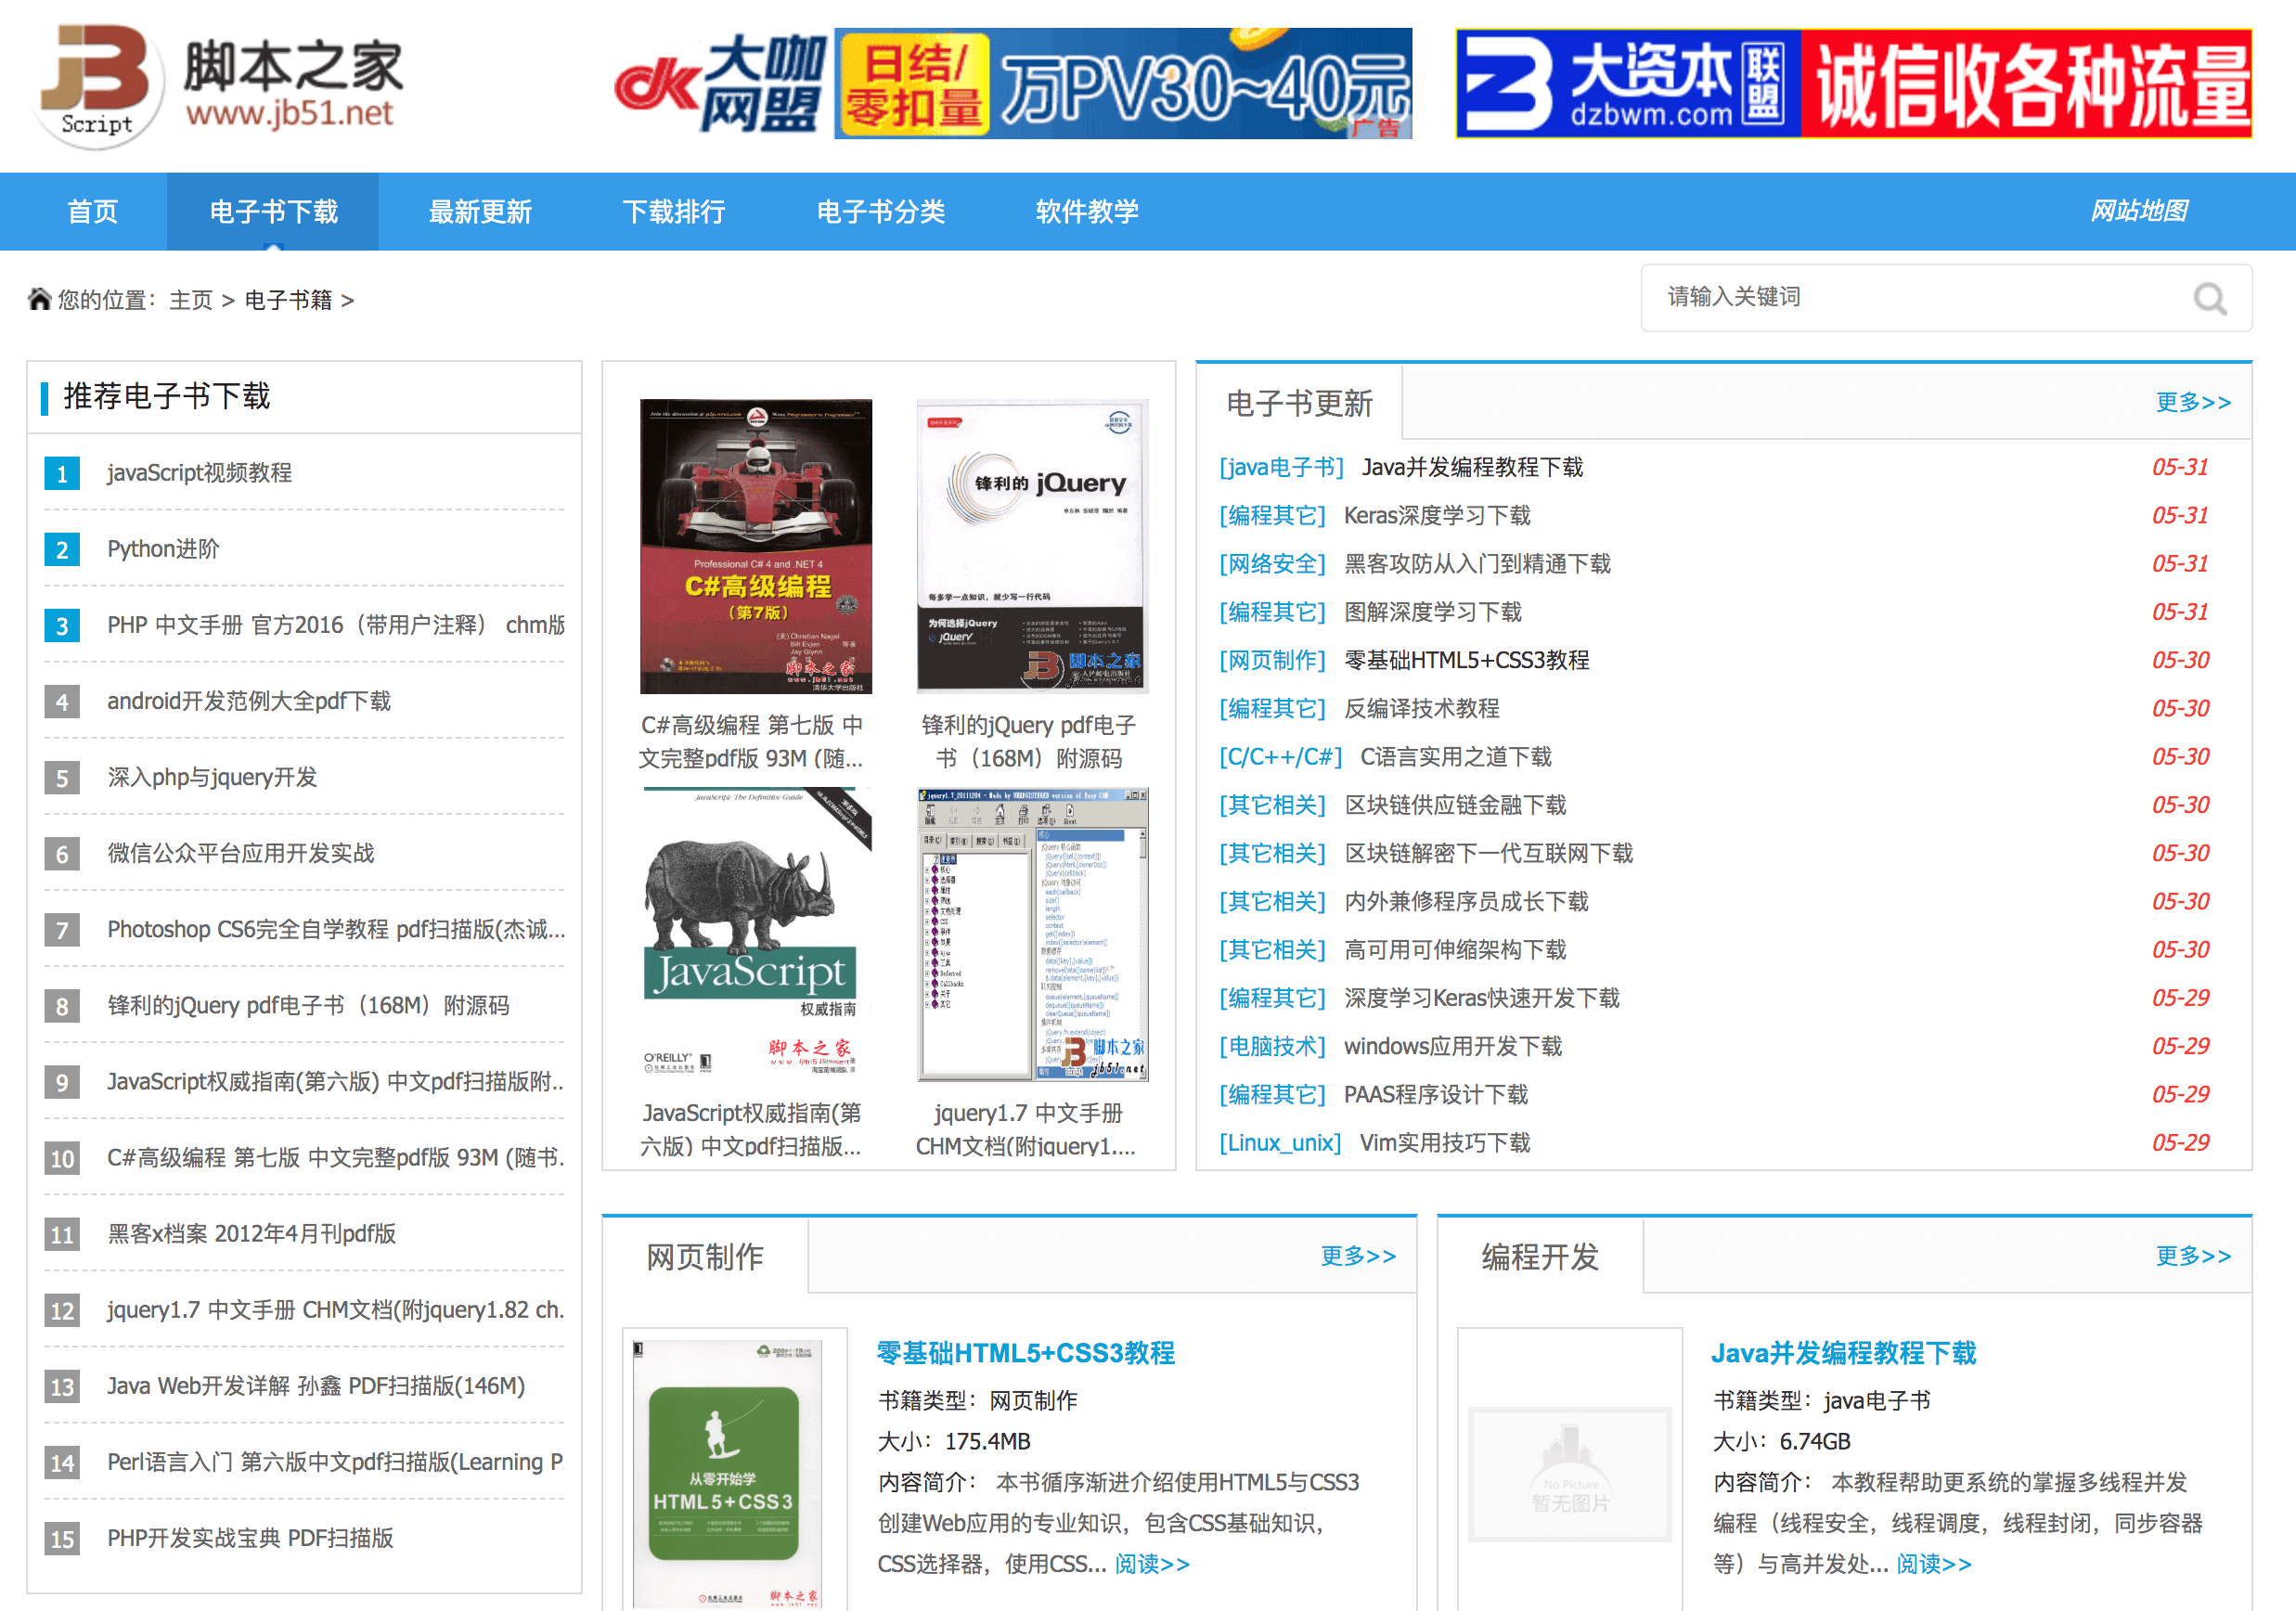Viewport: 2296px width, 1611px height.
Task: Open the 锋利的jQuery book cover image
Action: 1031,546
